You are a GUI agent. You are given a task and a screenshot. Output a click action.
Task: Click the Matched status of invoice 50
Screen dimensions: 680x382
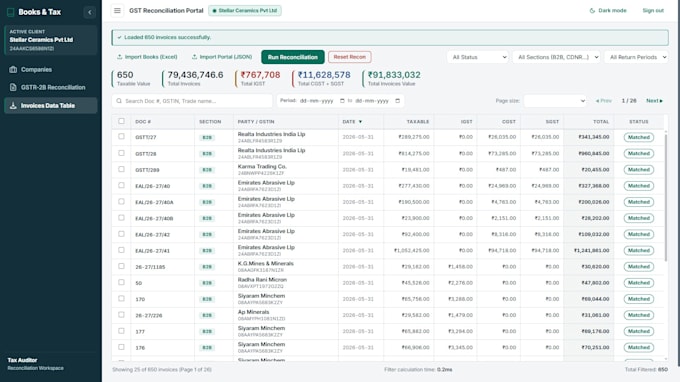[x=639, y=283]
